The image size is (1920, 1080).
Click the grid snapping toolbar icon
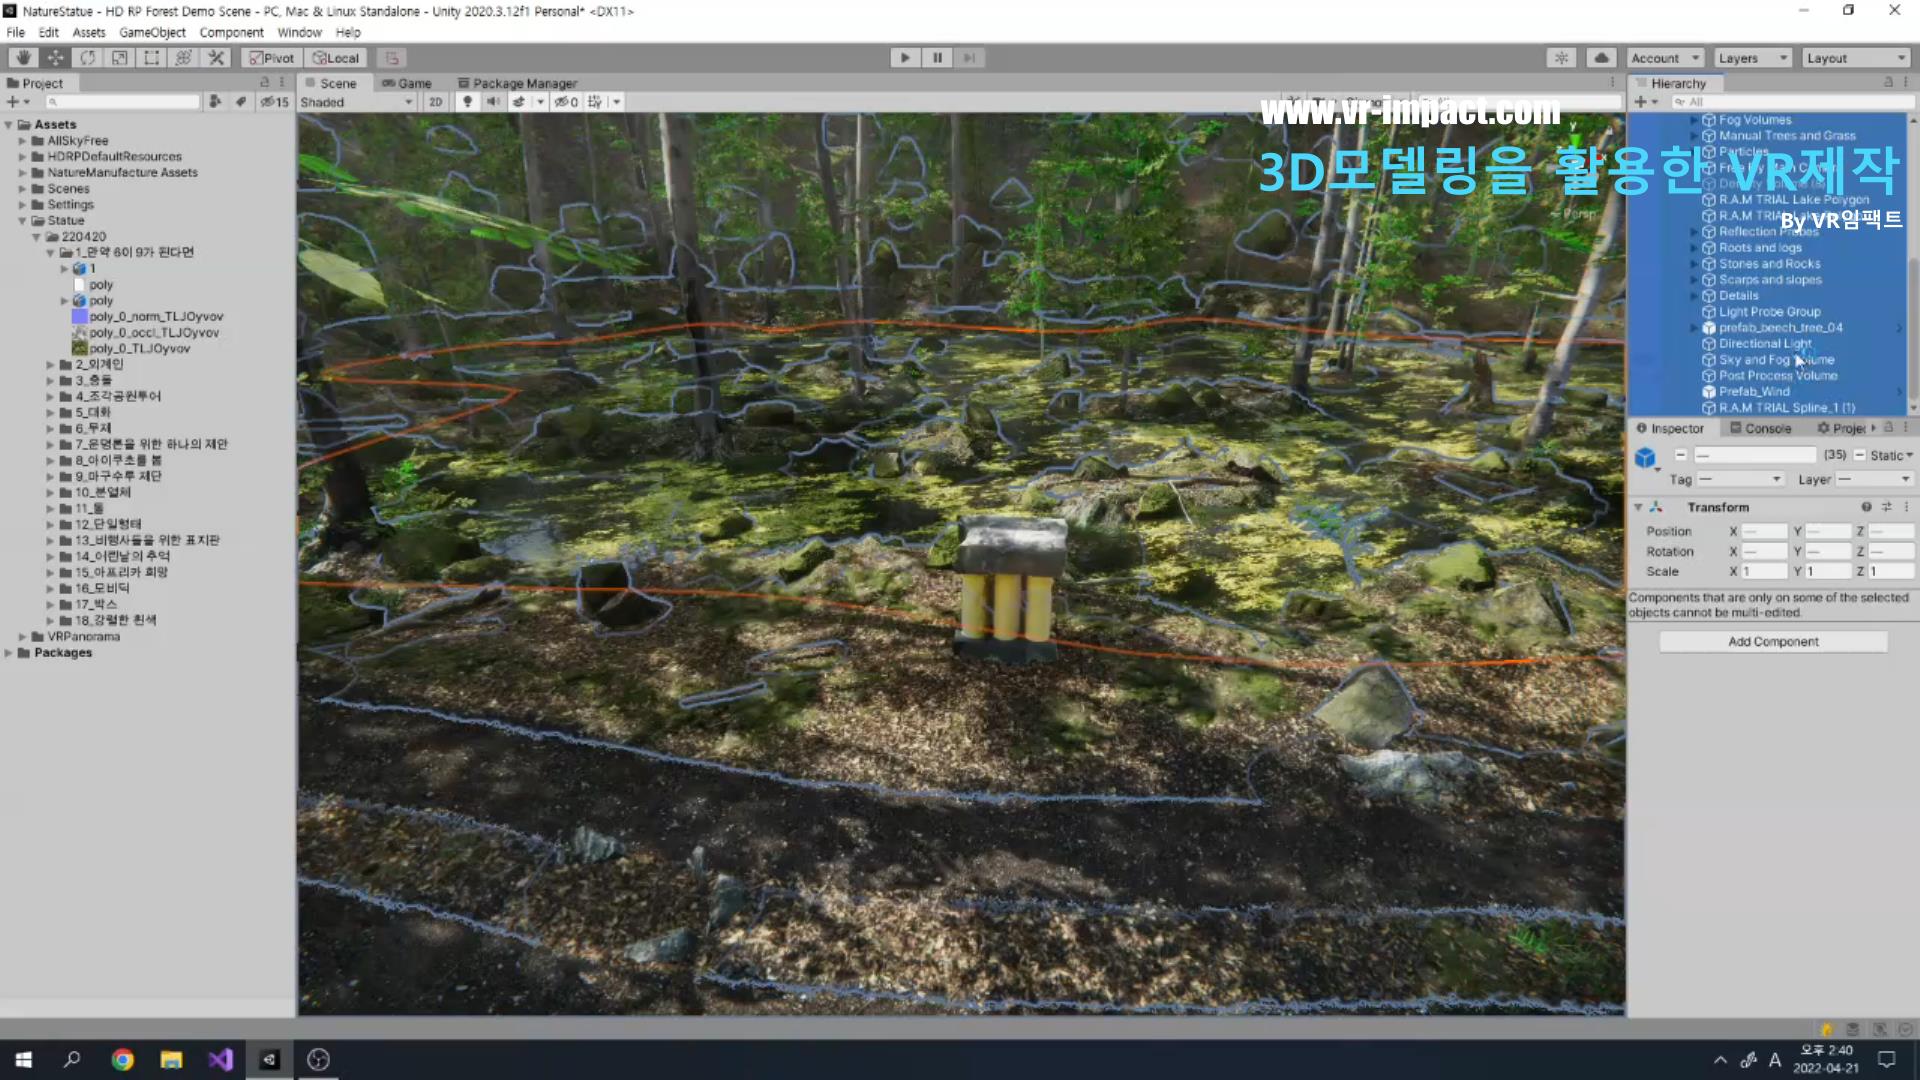tap(392, 58)
